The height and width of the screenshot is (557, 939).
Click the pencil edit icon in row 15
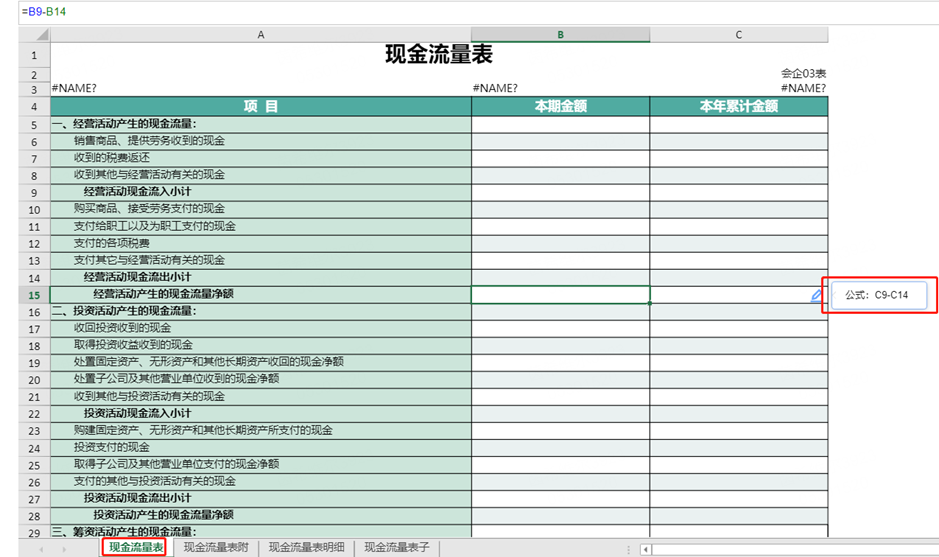816,295
